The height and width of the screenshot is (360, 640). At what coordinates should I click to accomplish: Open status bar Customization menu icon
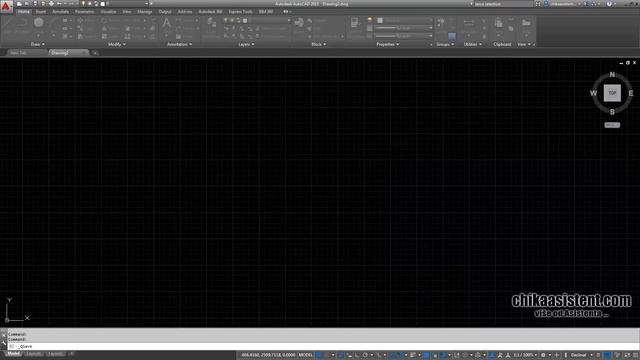click(x=635, y=355)
